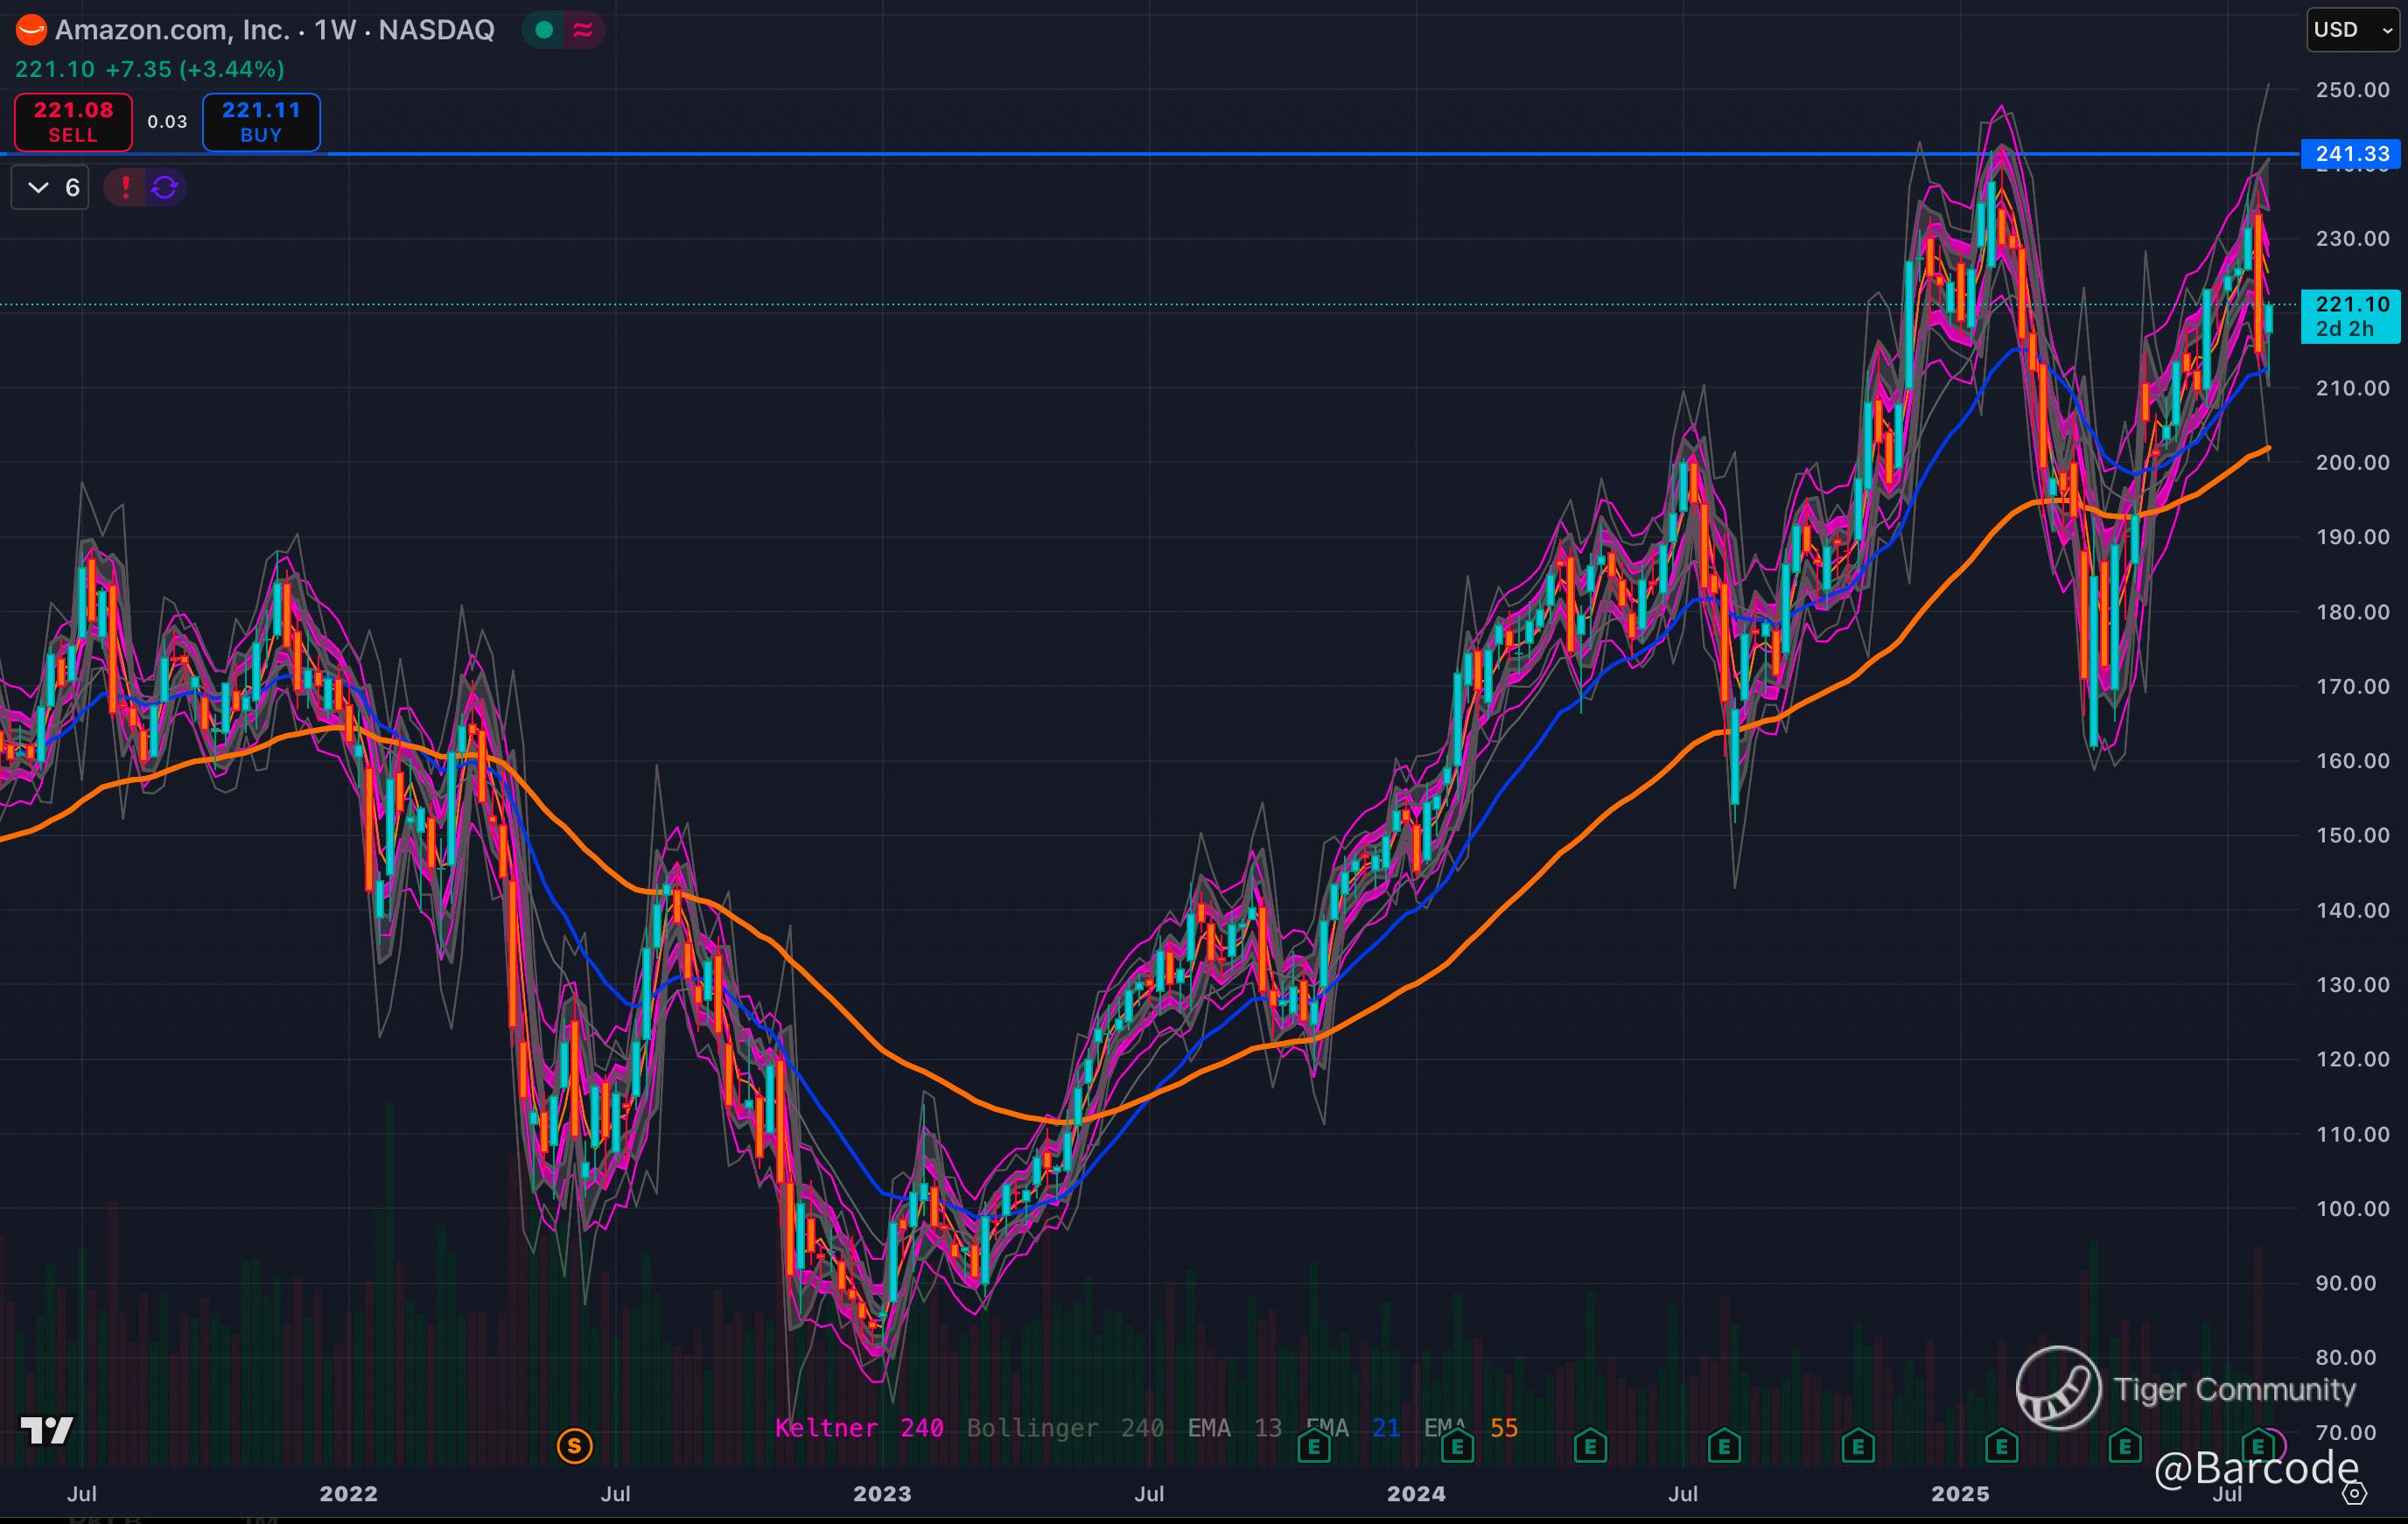Click the 1W interval in chart title
This screenshot has width=2408, height=1524.
[x=335, y=30]
